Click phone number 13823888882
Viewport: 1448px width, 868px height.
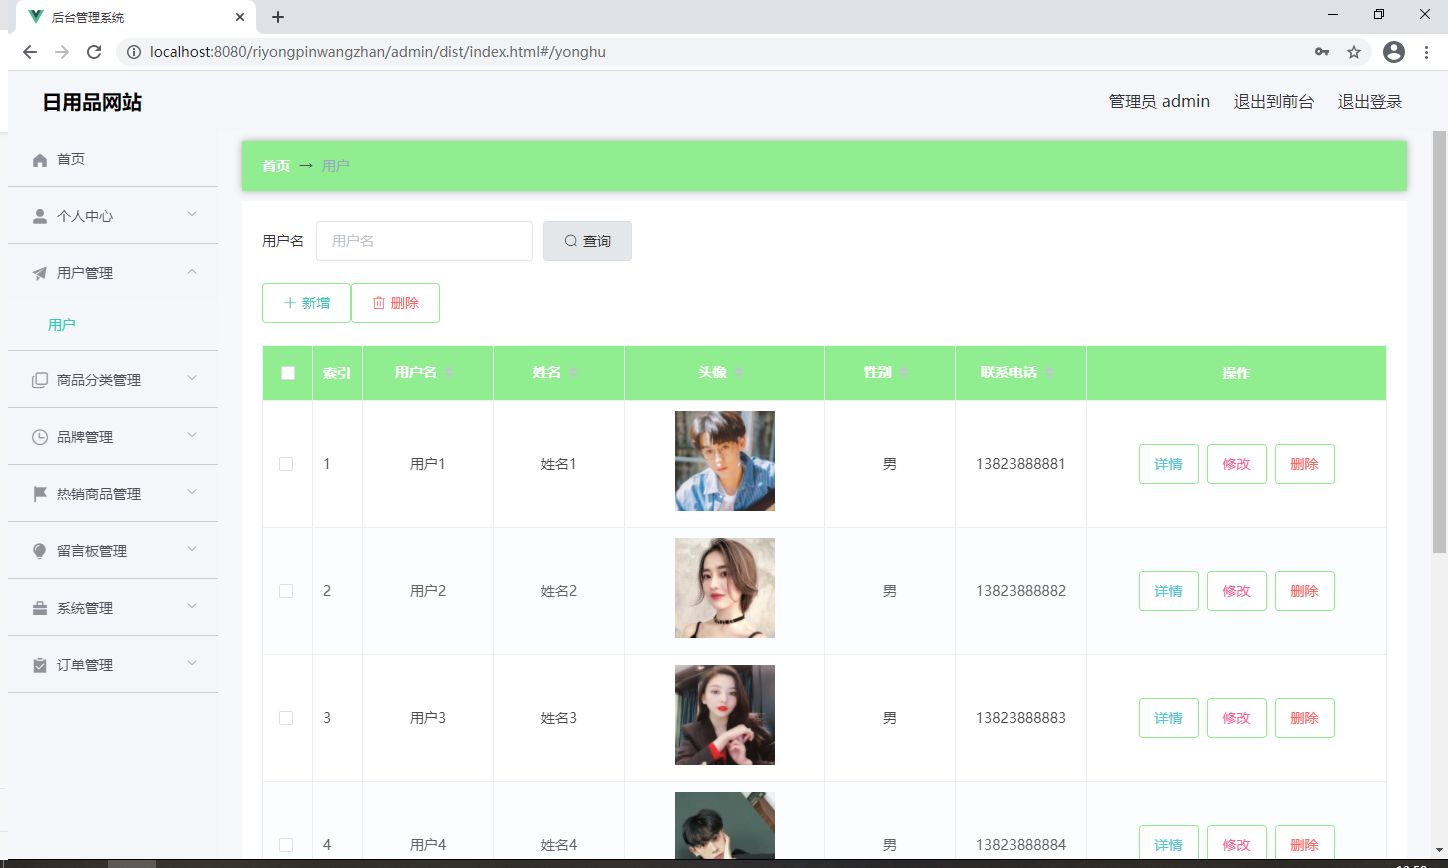(x=1021, y=591)
